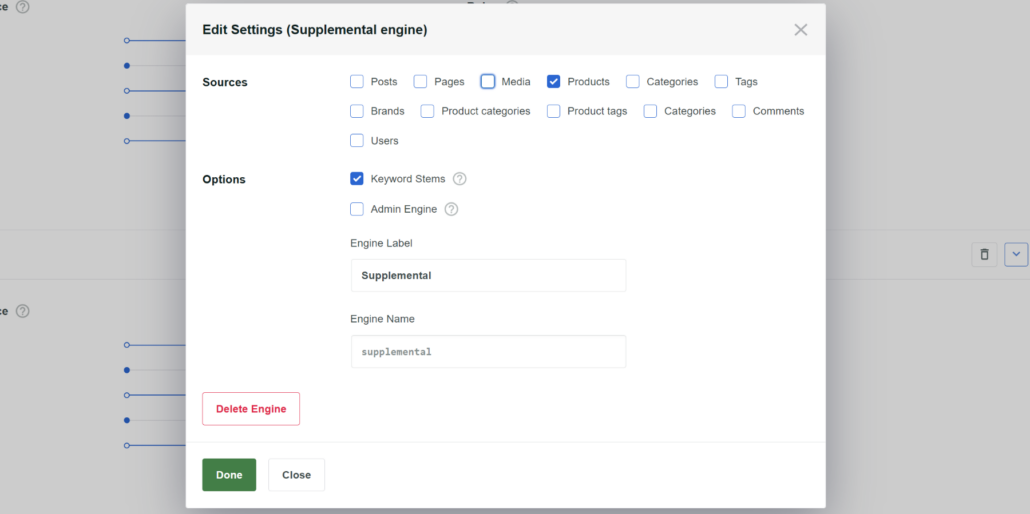Check the Categories box beside Comments

click(650, 111)
